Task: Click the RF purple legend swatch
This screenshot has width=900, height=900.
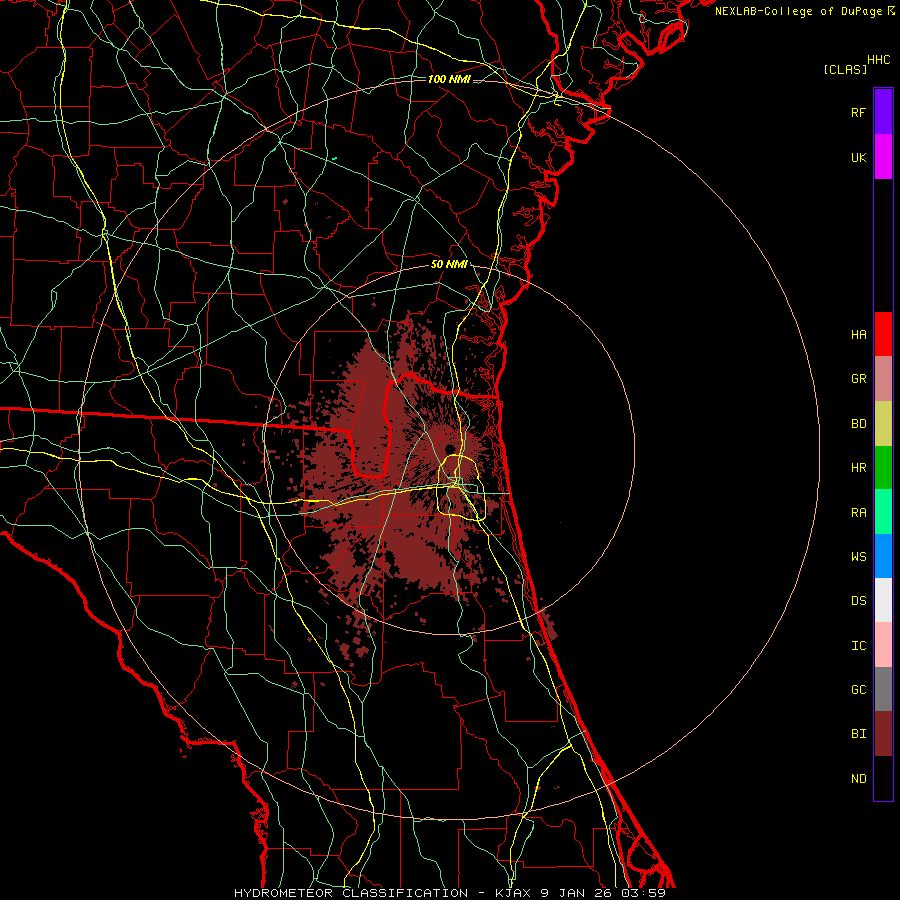Action: pyautogui.click(x=883, y=112)
